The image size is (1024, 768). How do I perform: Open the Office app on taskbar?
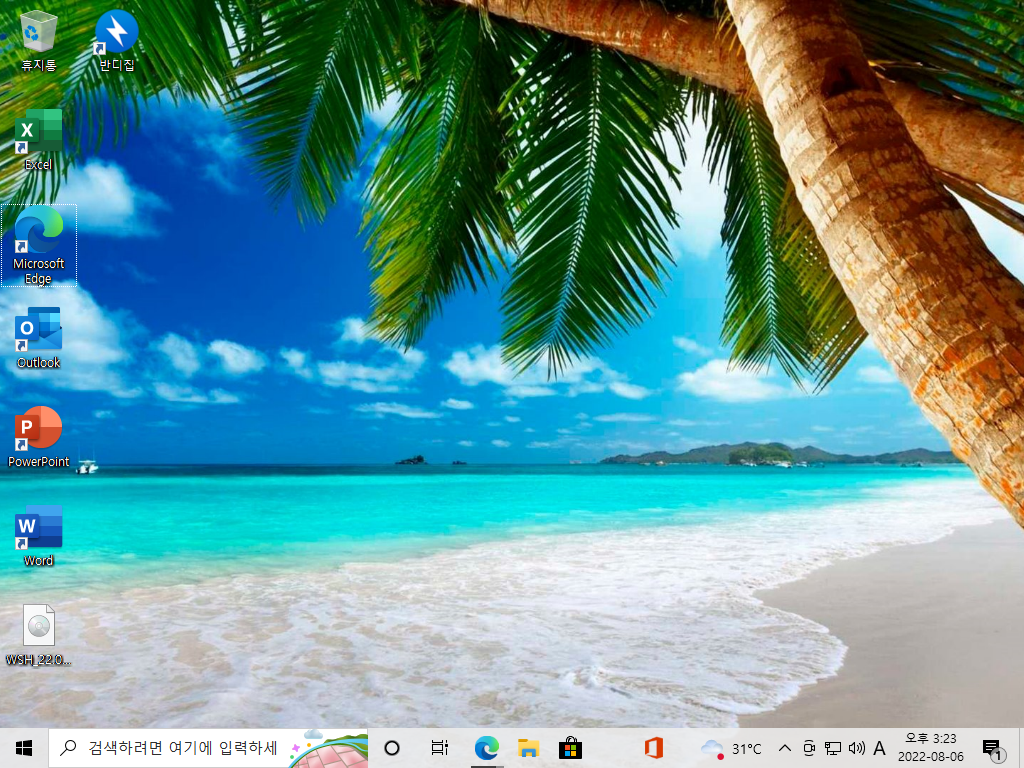[x=654, y=748]
